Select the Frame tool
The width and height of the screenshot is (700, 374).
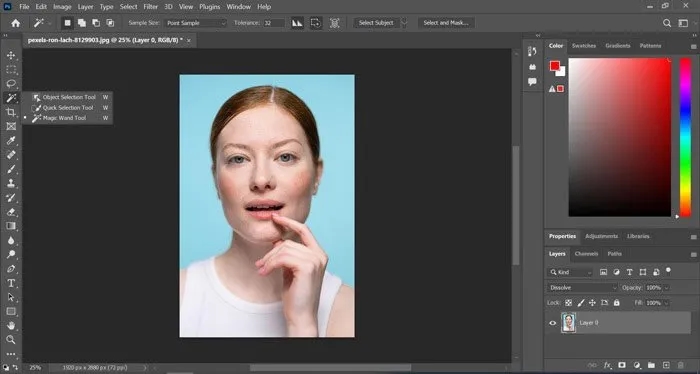11,126
